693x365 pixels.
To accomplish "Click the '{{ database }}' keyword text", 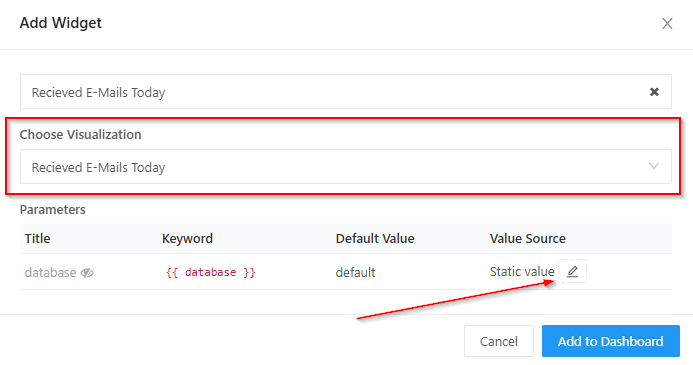I will [210, 272].
